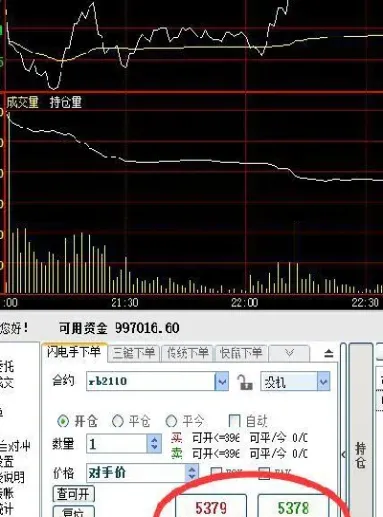Adjust the 价格 price type stepper

(x=192, y=473)
